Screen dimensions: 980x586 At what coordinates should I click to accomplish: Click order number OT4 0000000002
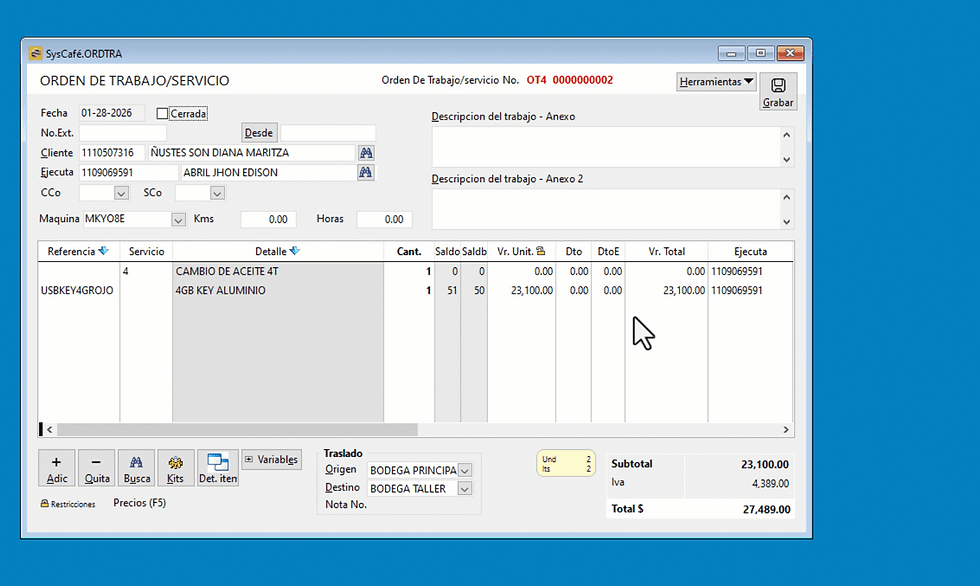click(569, 80)
